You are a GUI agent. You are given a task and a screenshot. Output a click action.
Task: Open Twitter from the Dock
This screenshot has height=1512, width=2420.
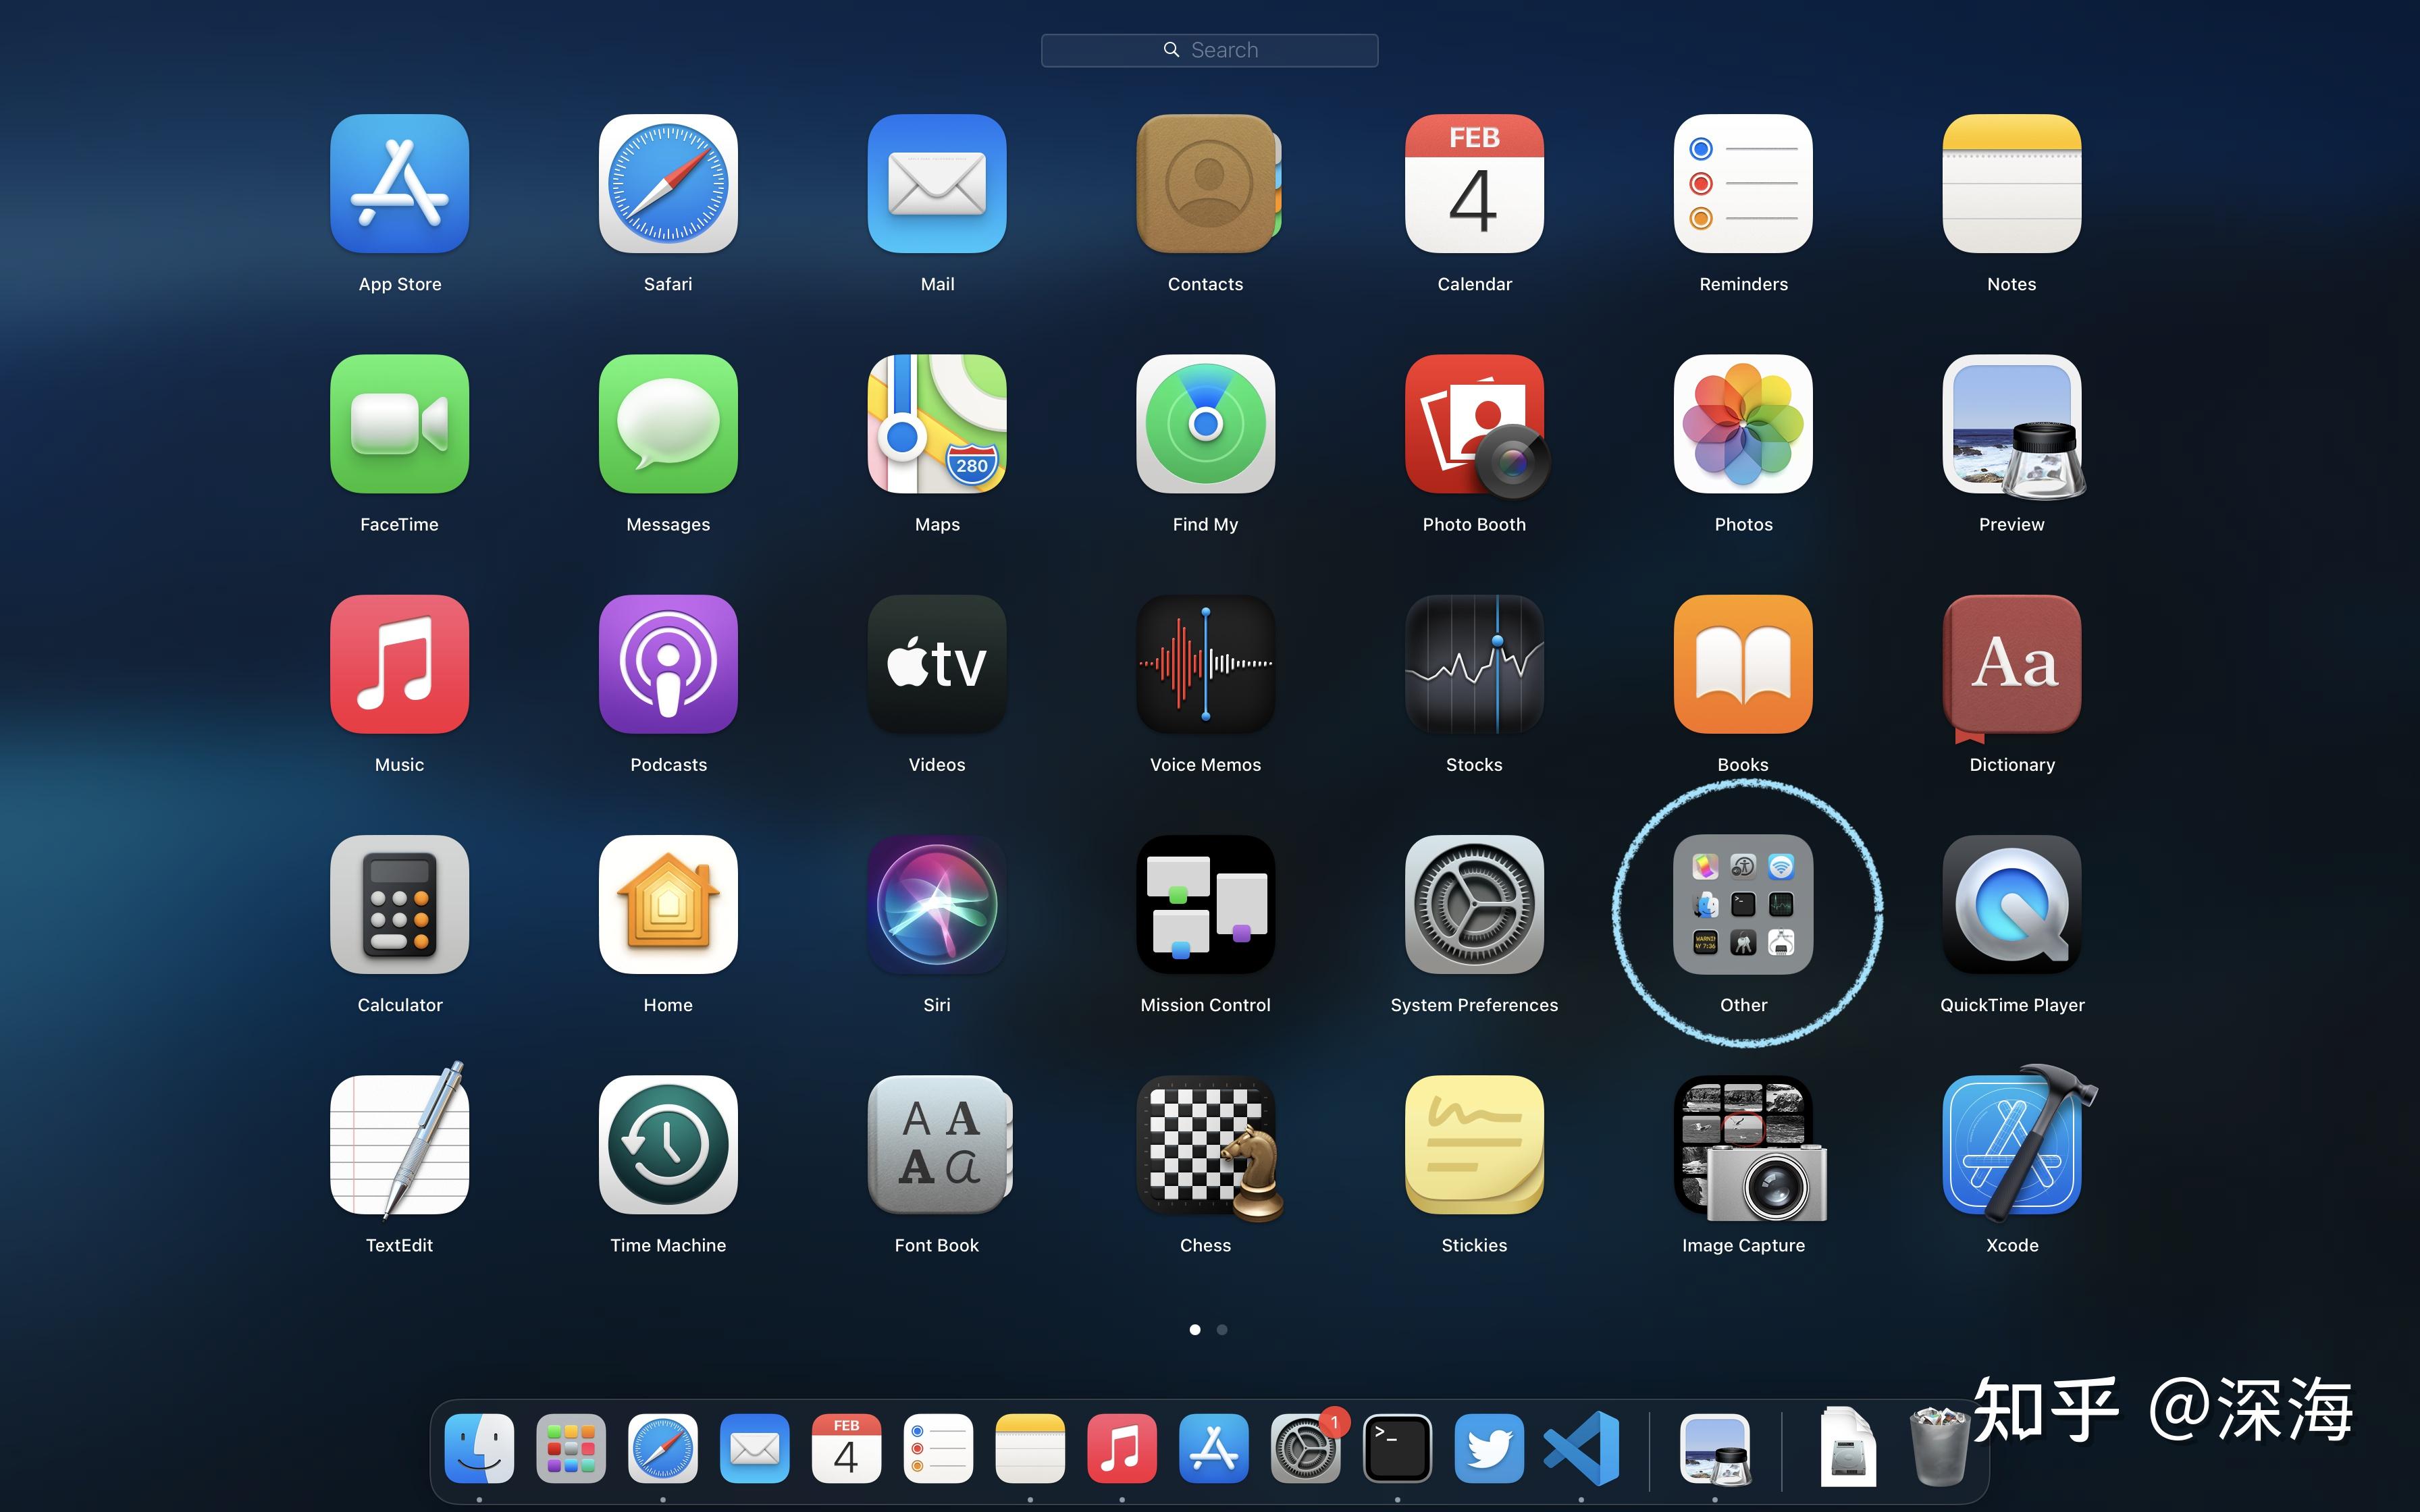point(1489,1447)
